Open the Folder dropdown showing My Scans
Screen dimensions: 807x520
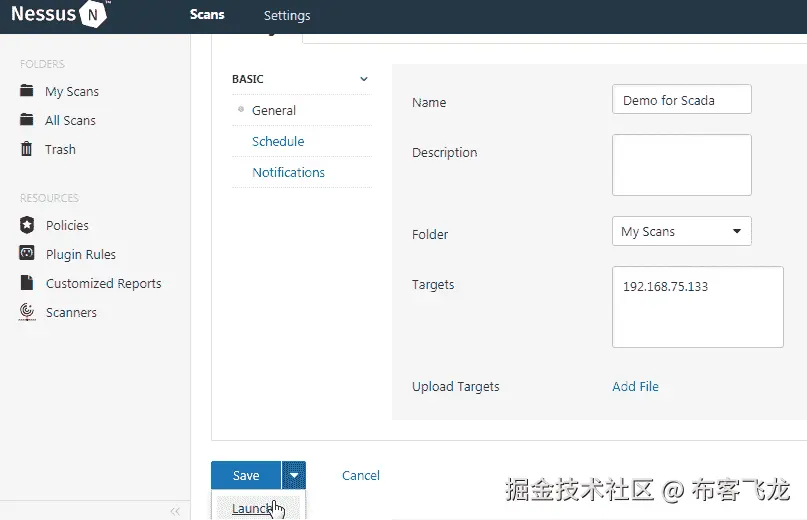click(681, 231)
